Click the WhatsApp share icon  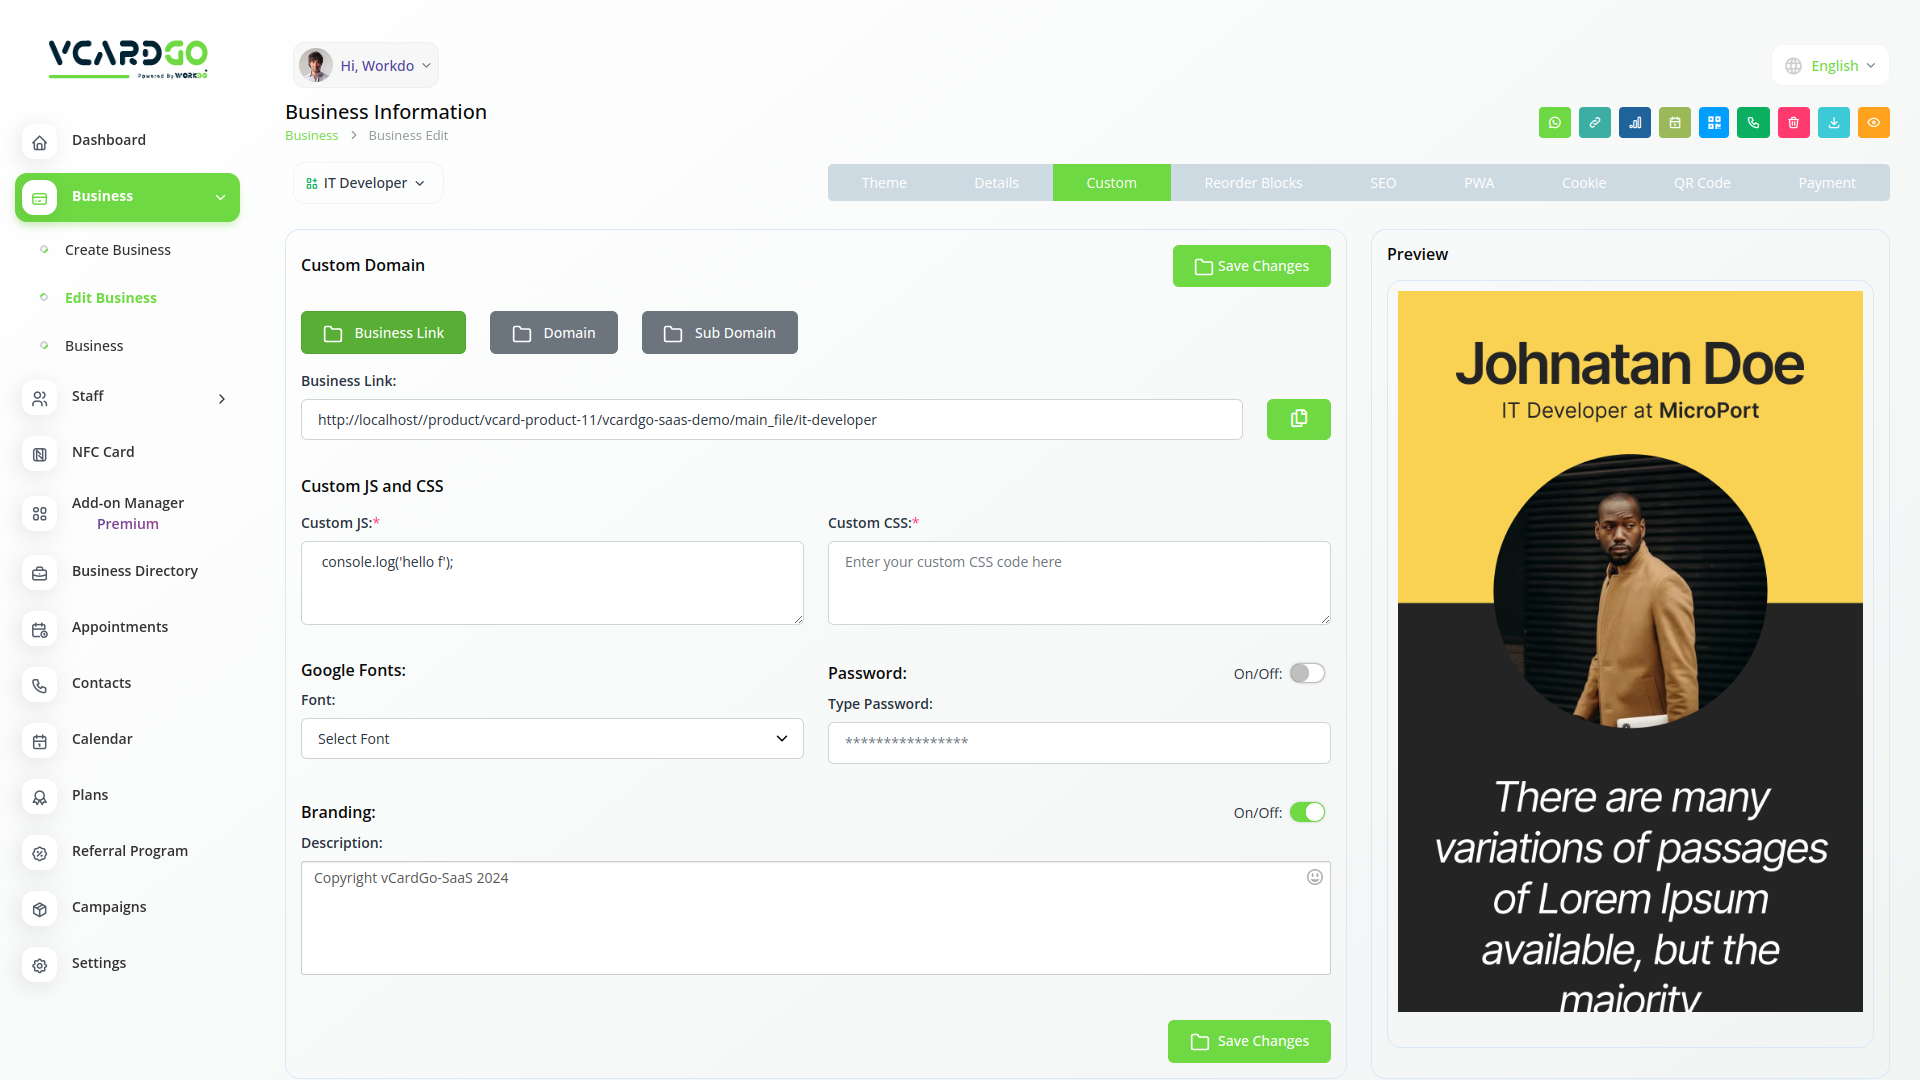1554,123
